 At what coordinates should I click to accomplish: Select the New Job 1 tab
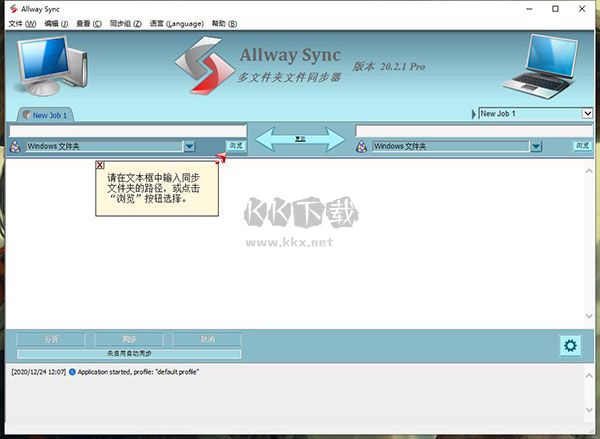click(45, 115)
